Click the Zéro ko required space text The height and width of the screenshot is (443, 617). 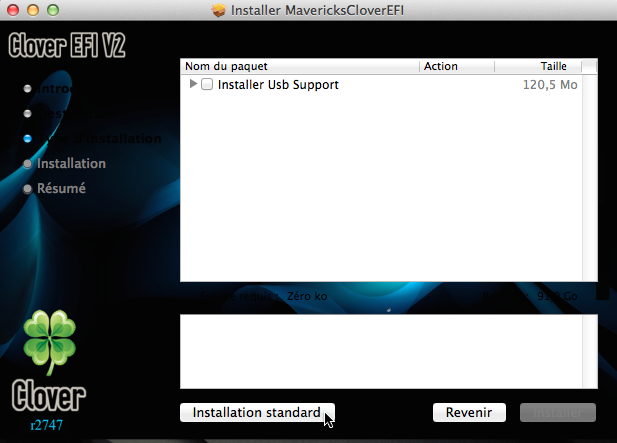(307, 296)
